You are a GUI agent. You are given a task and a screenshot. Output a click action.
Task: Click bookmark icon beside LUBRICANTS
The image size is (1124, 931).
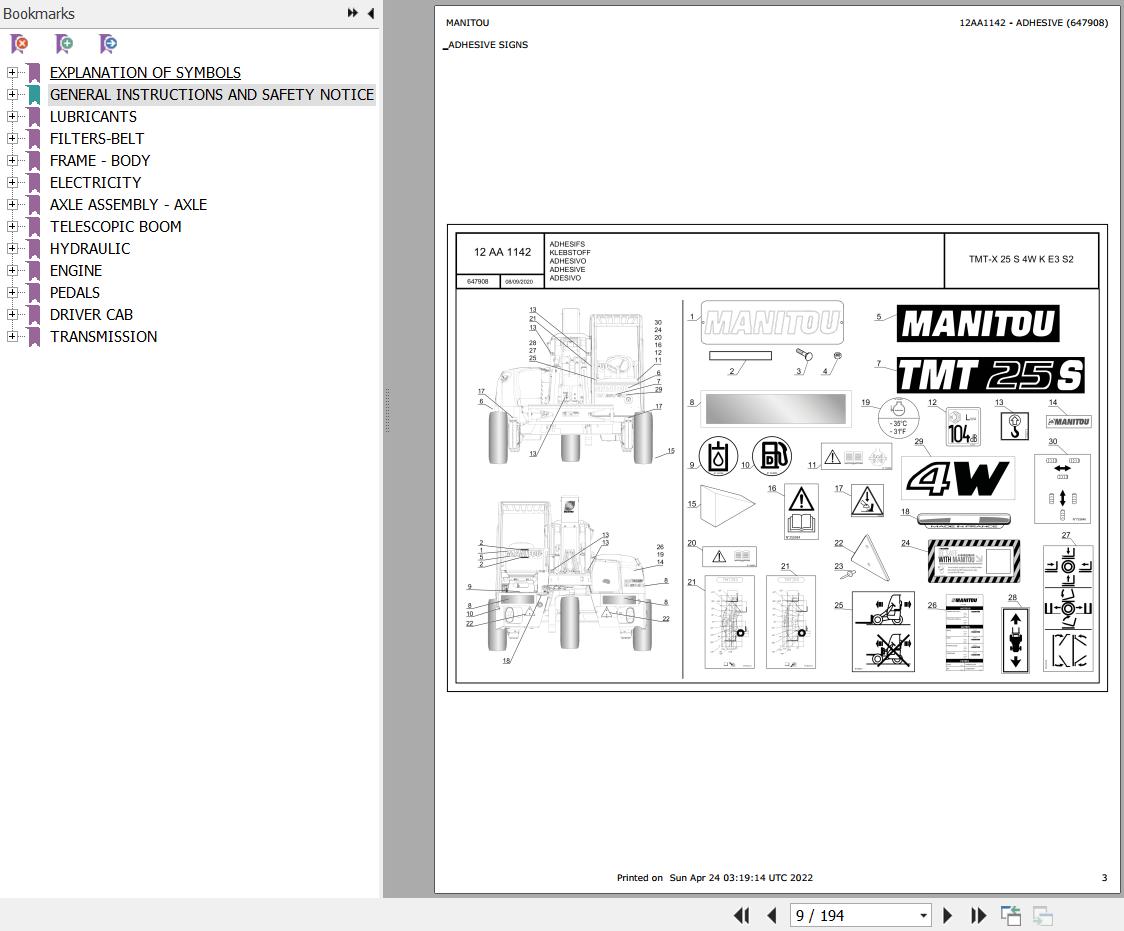pos(34,117)
